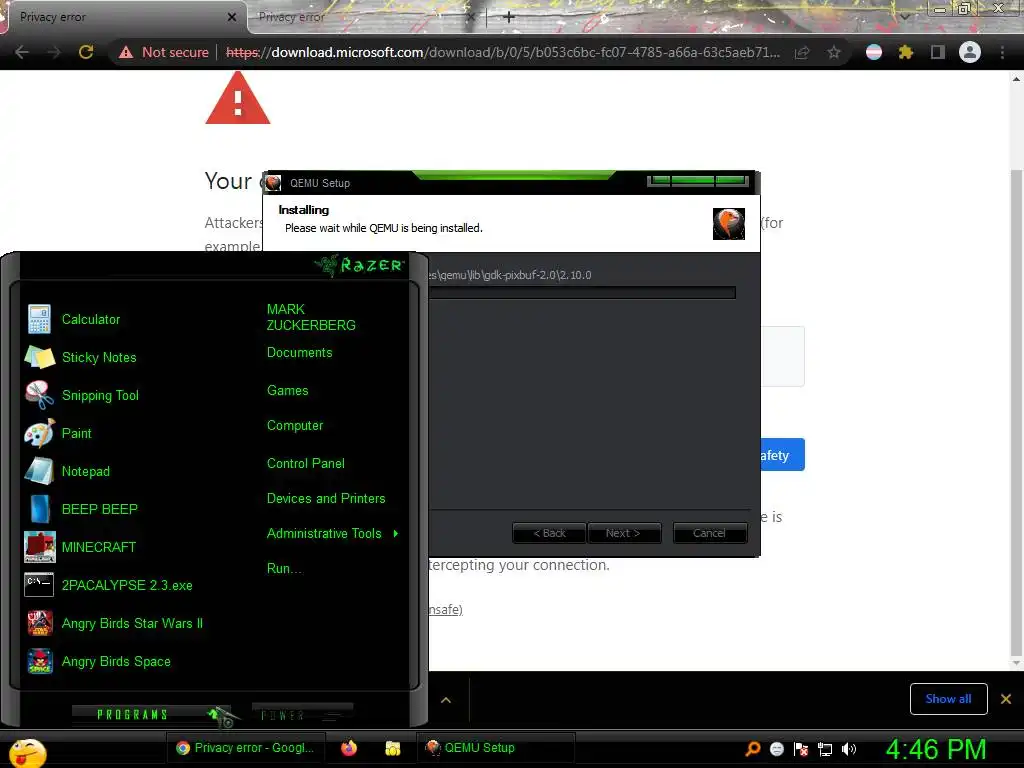Click Show all downloads button
The image size is (1024, 768).
948,699
